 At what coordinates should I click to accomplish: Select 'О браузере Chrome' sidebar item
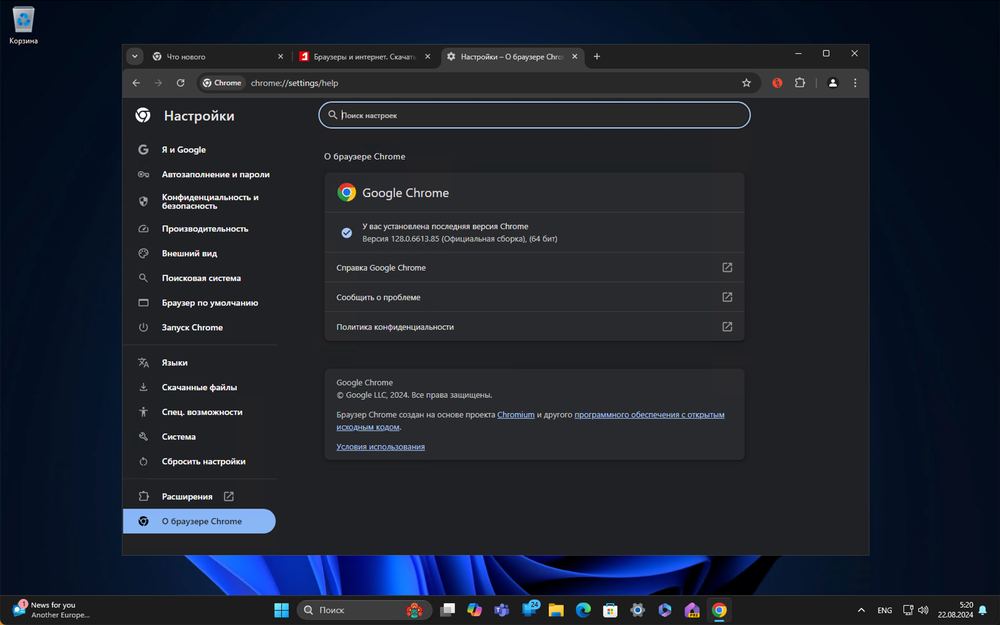point(199,522)
